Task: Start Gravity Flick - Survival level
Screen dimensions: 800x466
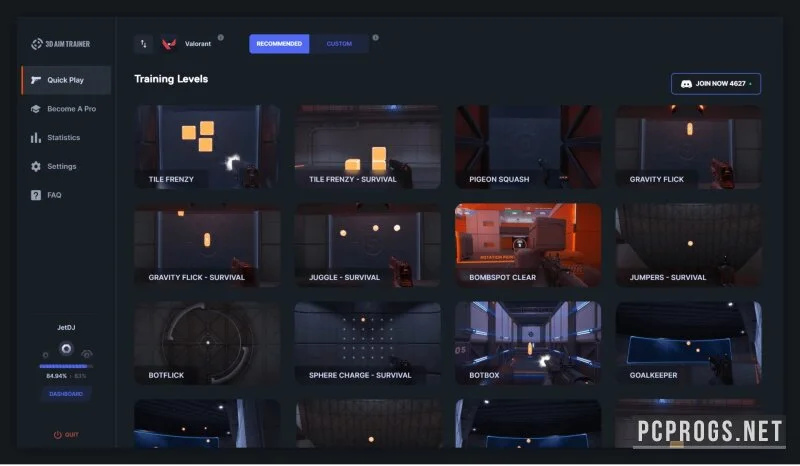Action: pyautogui.click(x=207, y=245)
